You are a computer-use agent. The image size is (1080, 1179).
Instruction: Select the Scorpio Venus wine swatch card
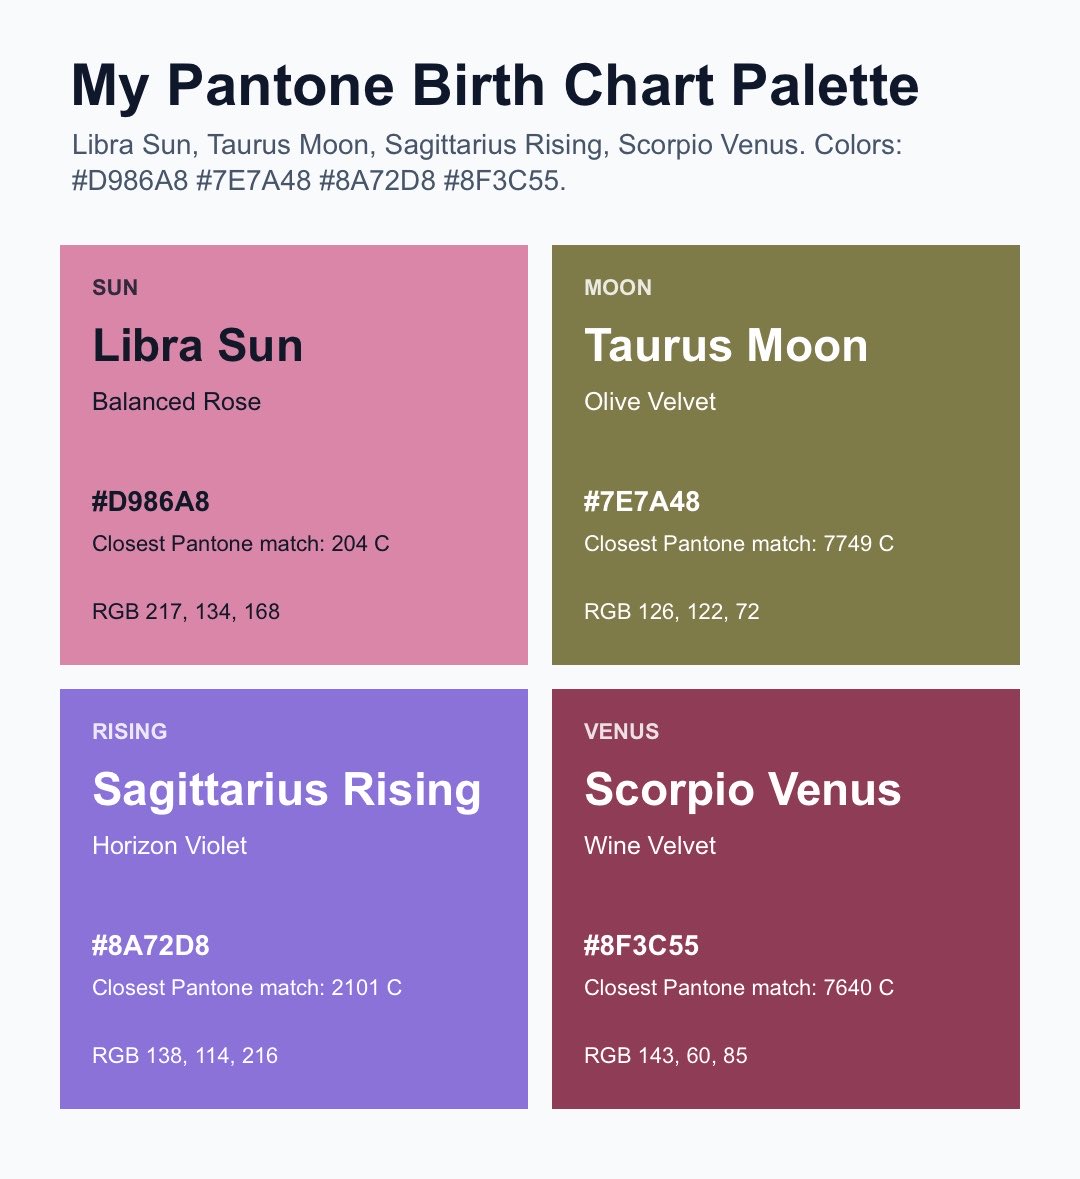pos(786,899)
